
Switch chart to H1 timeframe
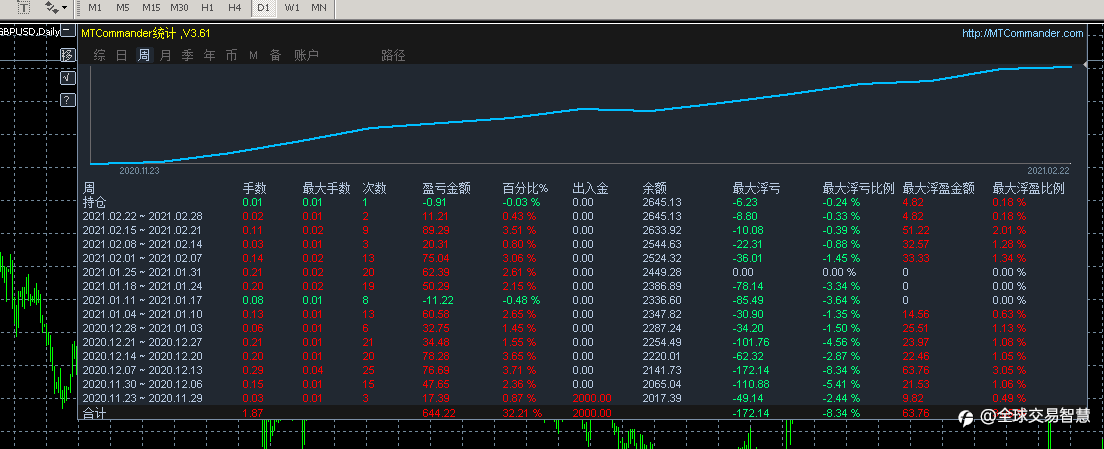point(207,8)
